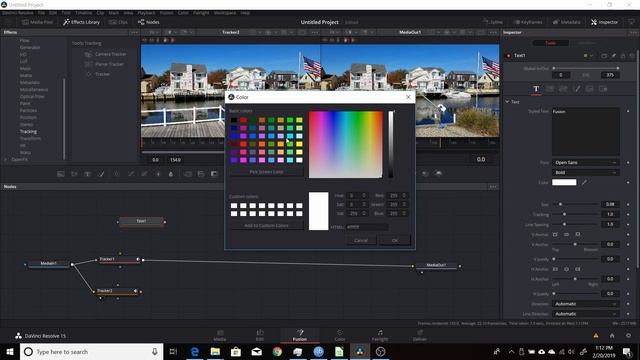
Task: Toggle the Clips panel button
Action: click(118, 22)
